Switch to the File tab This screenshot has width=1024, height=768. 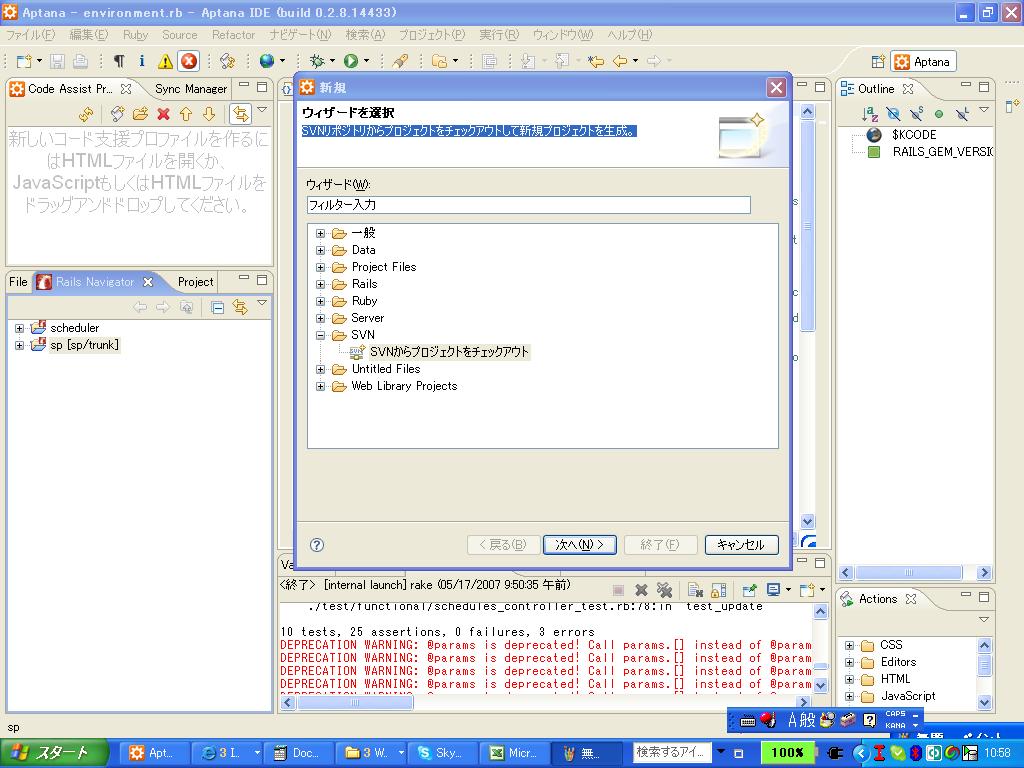pyautogui.click(x=18, y=282)
